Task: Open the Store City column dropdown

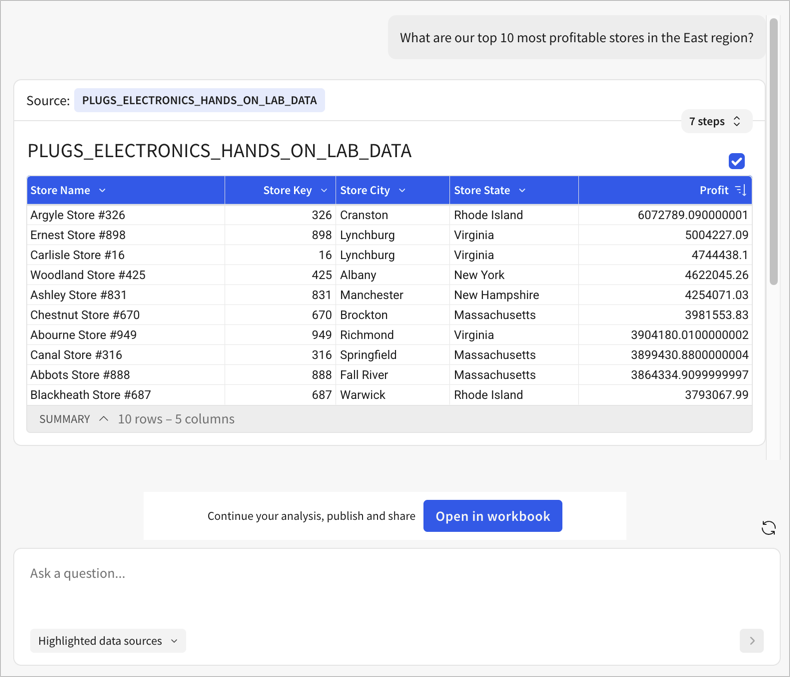Action: (x=402, y=190)
